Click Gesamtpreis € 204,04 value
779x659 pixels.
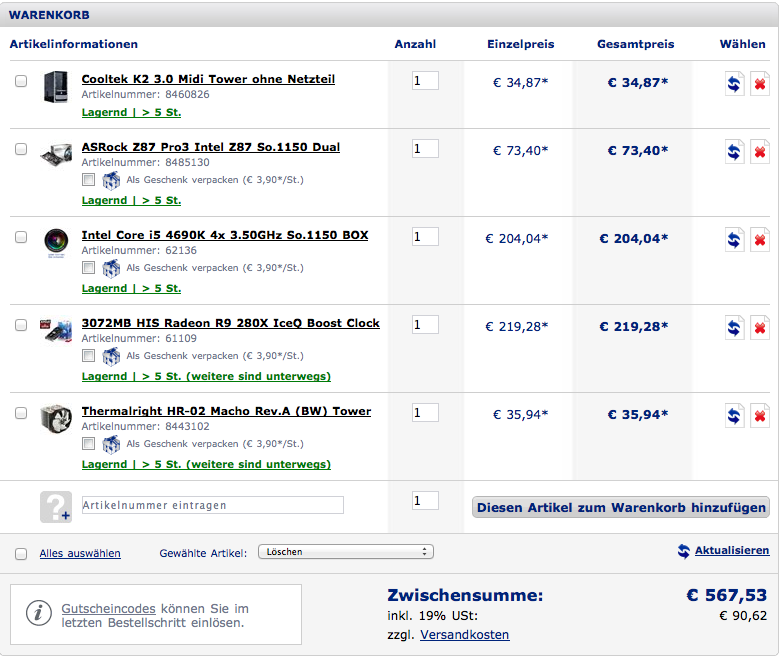[634, 239]
